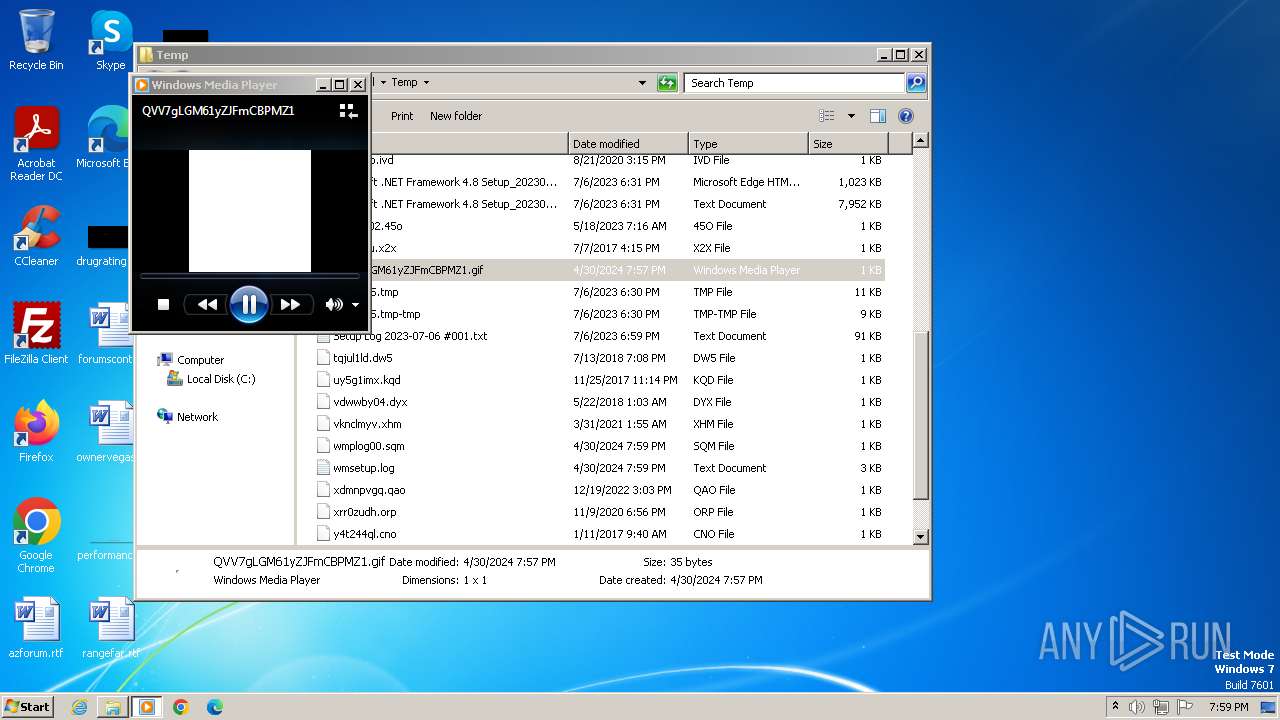Viewport: 1280px width, 720px height.
Task: Mute the Media Player volume
Action: point(333,304)
